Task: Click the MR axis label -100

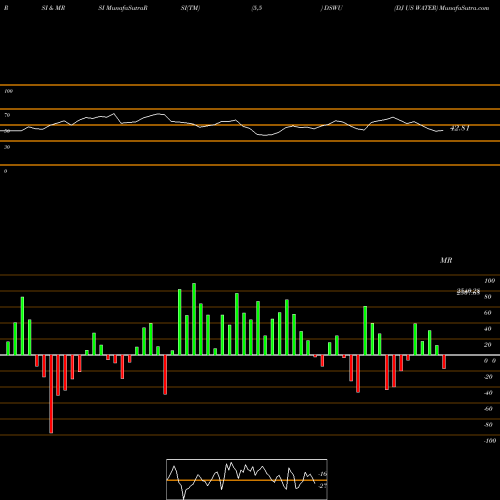Action: click(490, 441)
